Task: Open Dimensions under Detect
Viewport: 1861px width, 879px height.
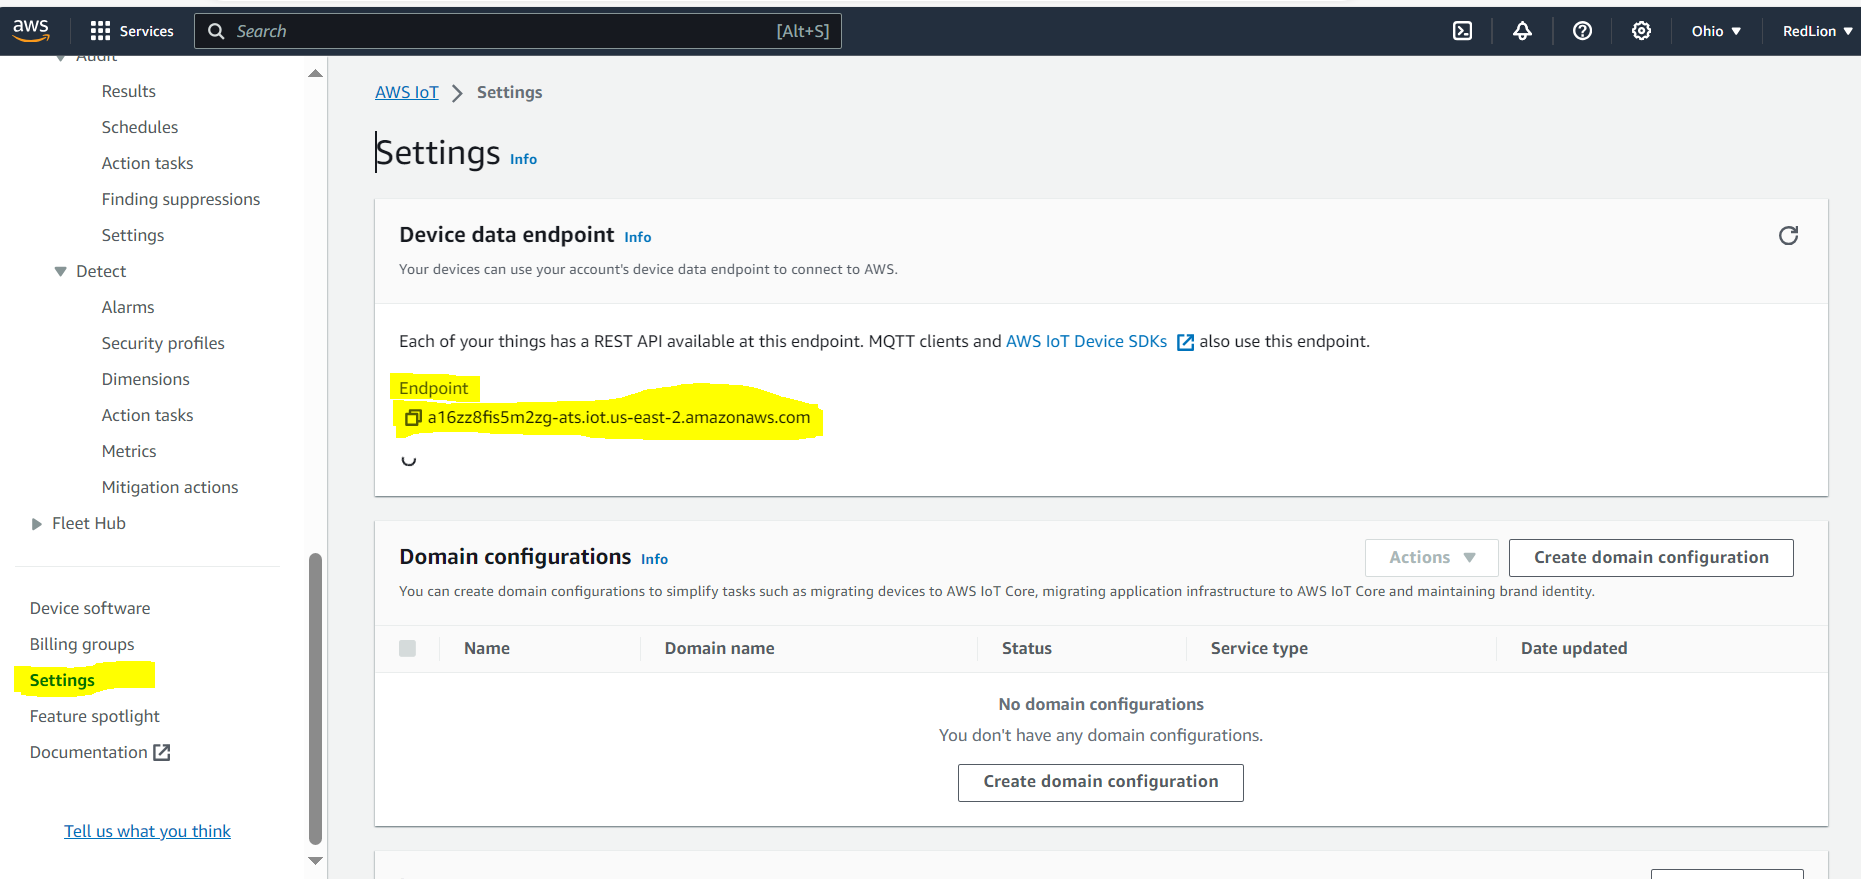Action: pyautogui.click(x=146, y=379)
